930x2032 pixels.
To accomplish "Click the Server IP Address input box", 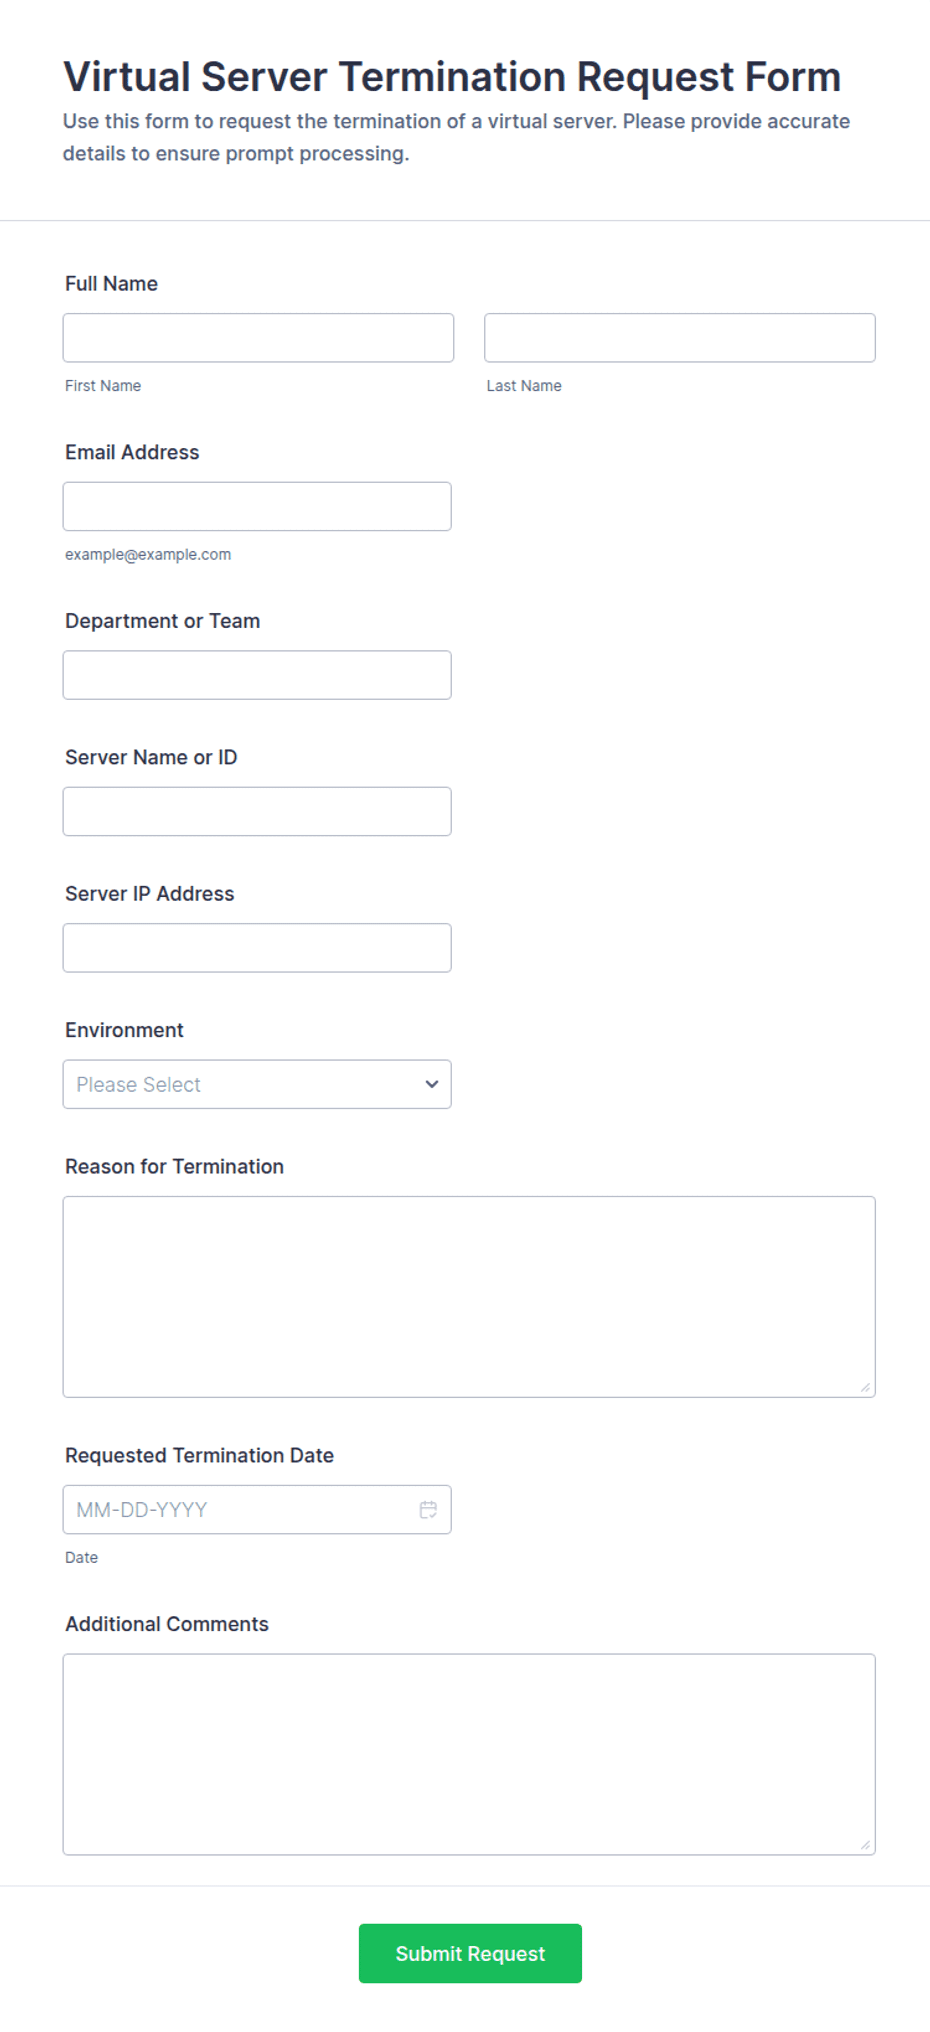I will (x=257, y=948).
